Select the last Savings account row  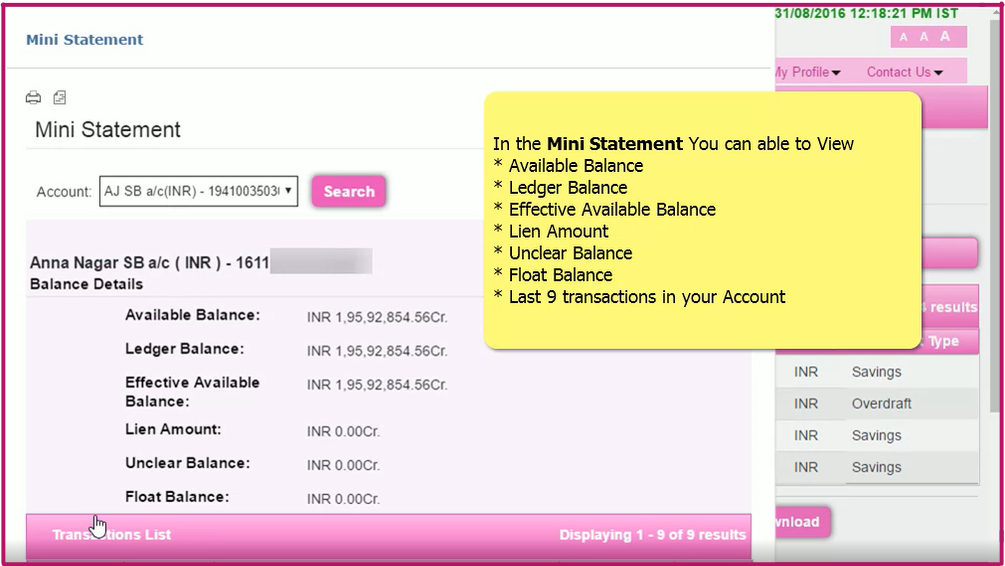(x=876, y=467)
